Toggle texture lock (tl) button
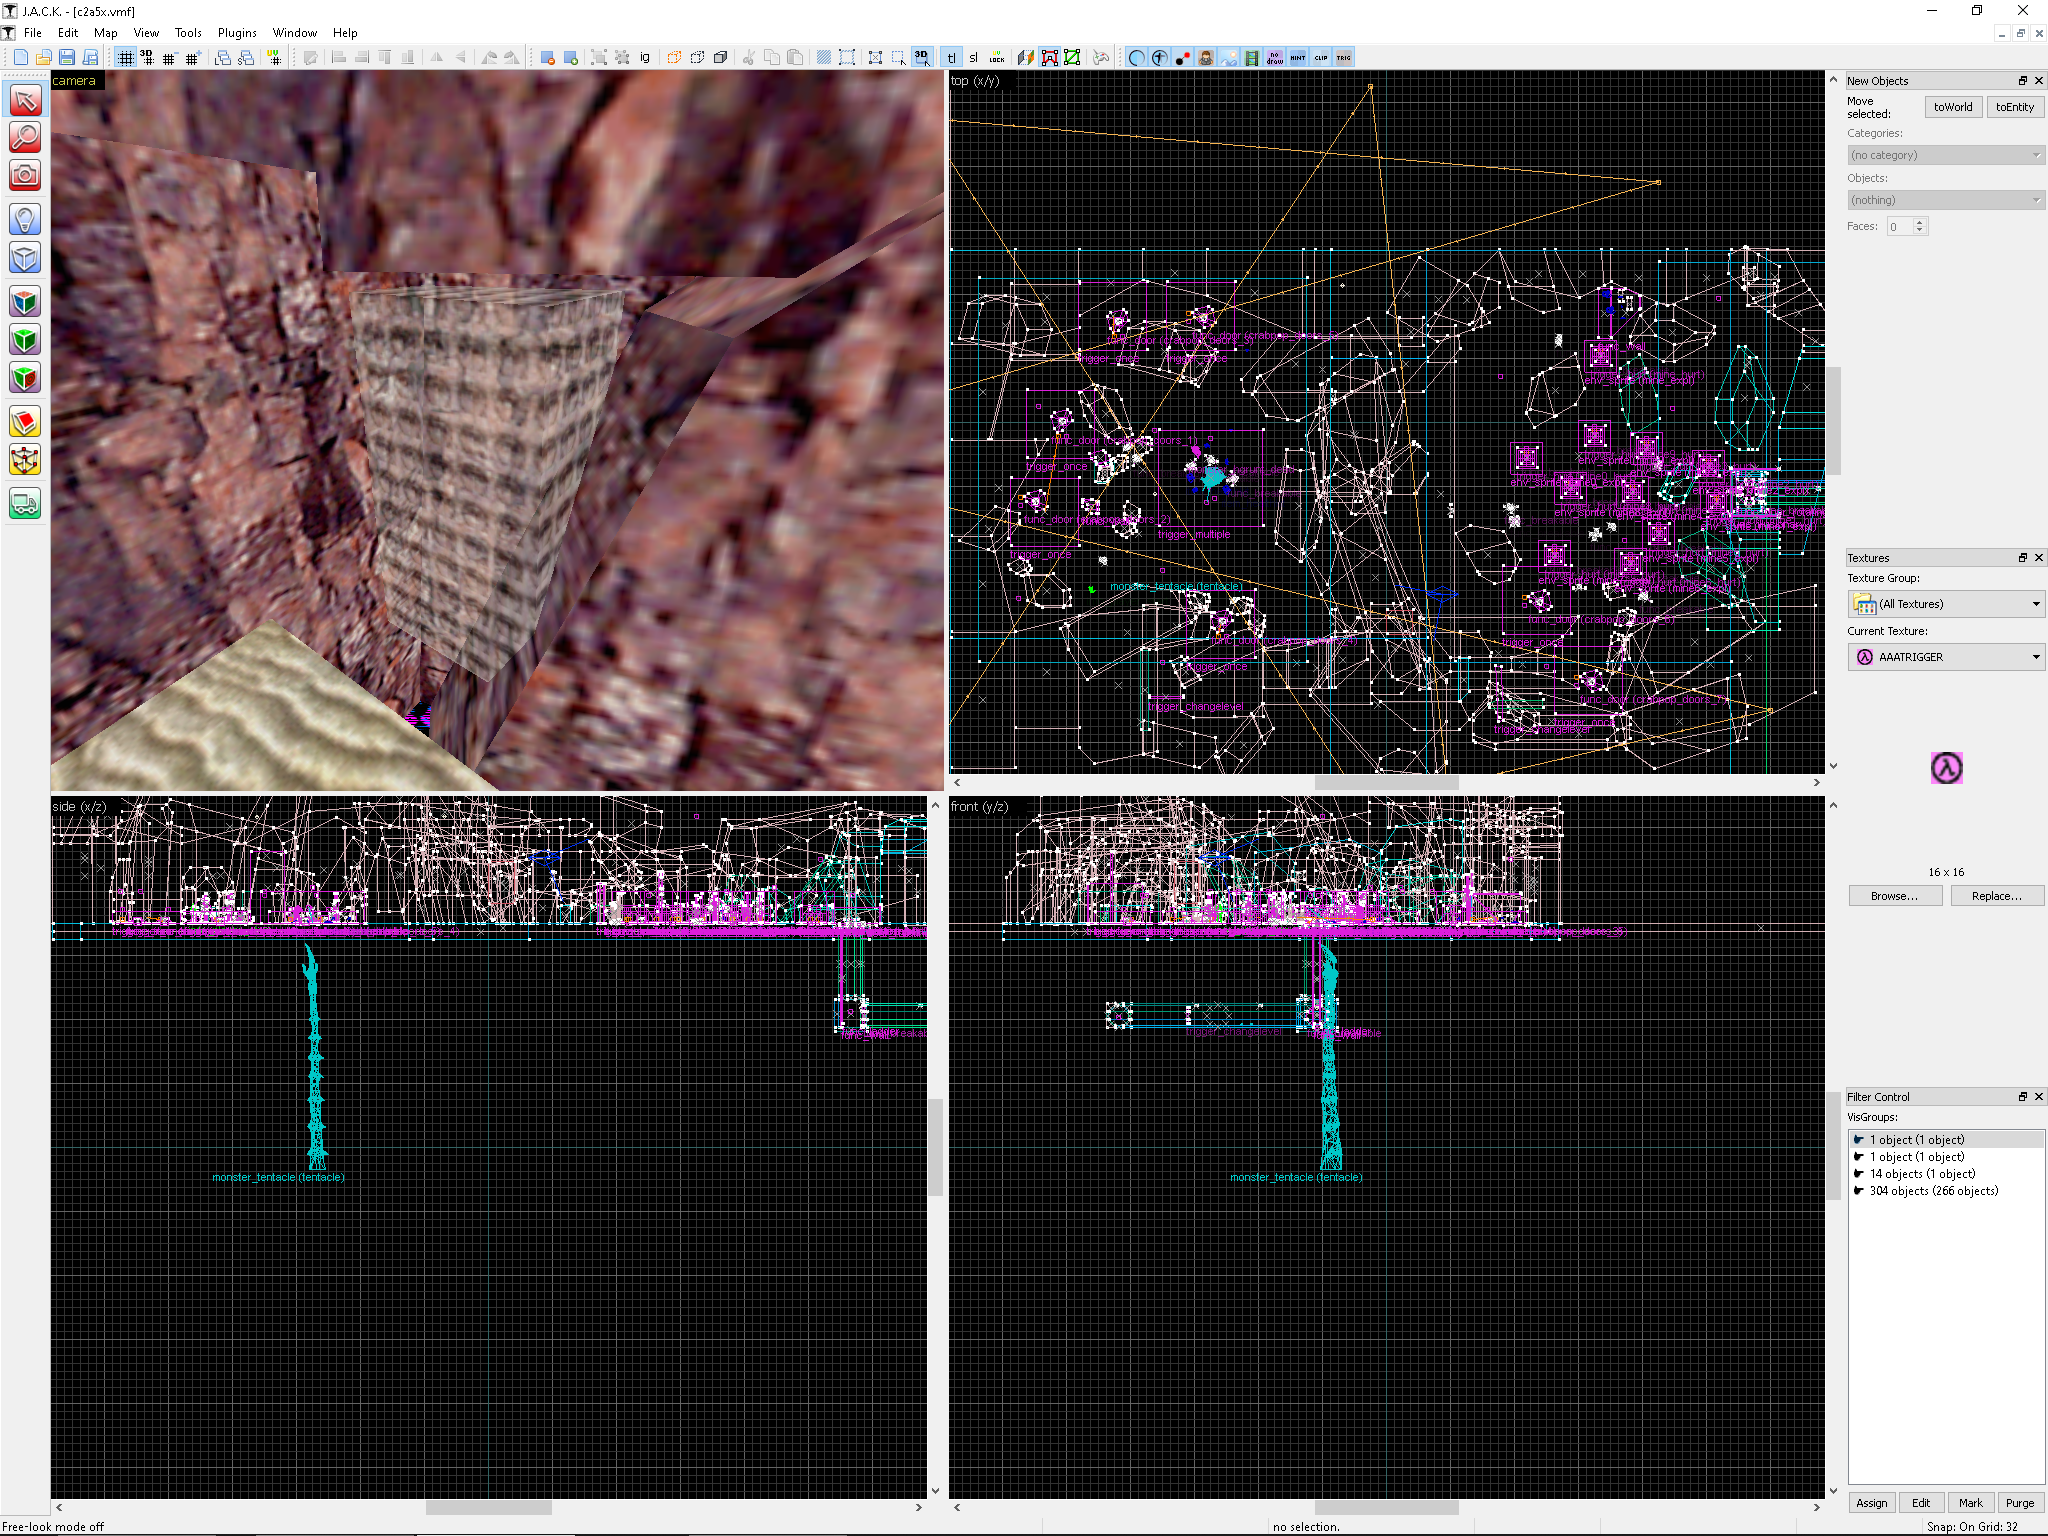Image resolution: width=2048 pixels, height=1536 pixels. click(x=951, y=58)
